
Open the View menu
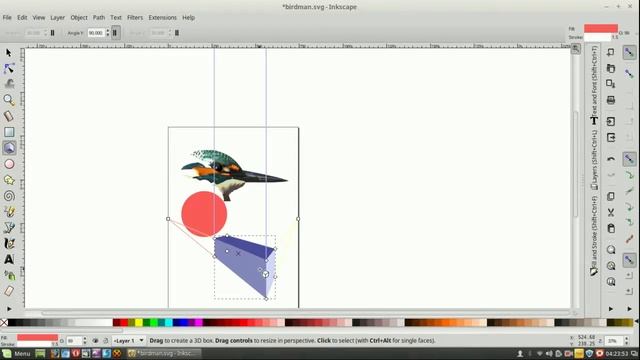pyautogui.click(x=39, y=18)
